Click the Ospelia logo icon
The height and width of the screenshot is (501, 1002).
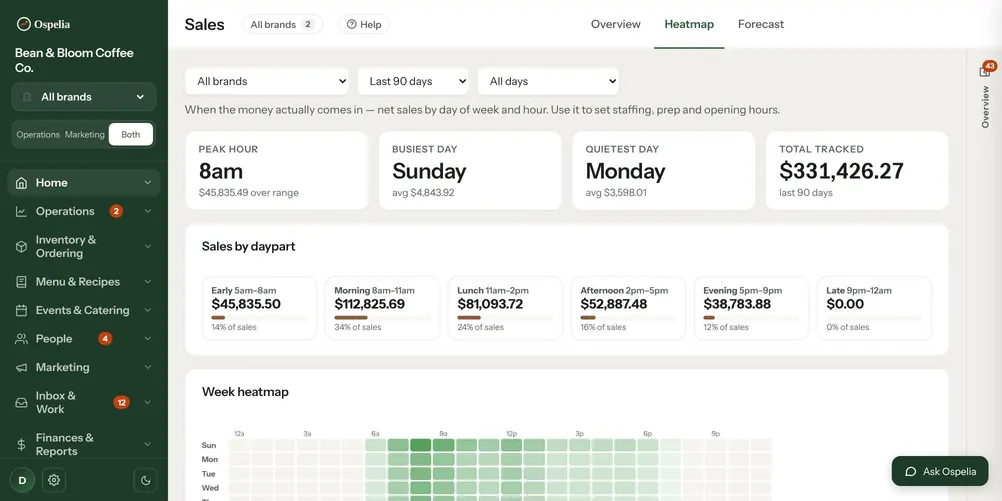click(x=24, y=24)
